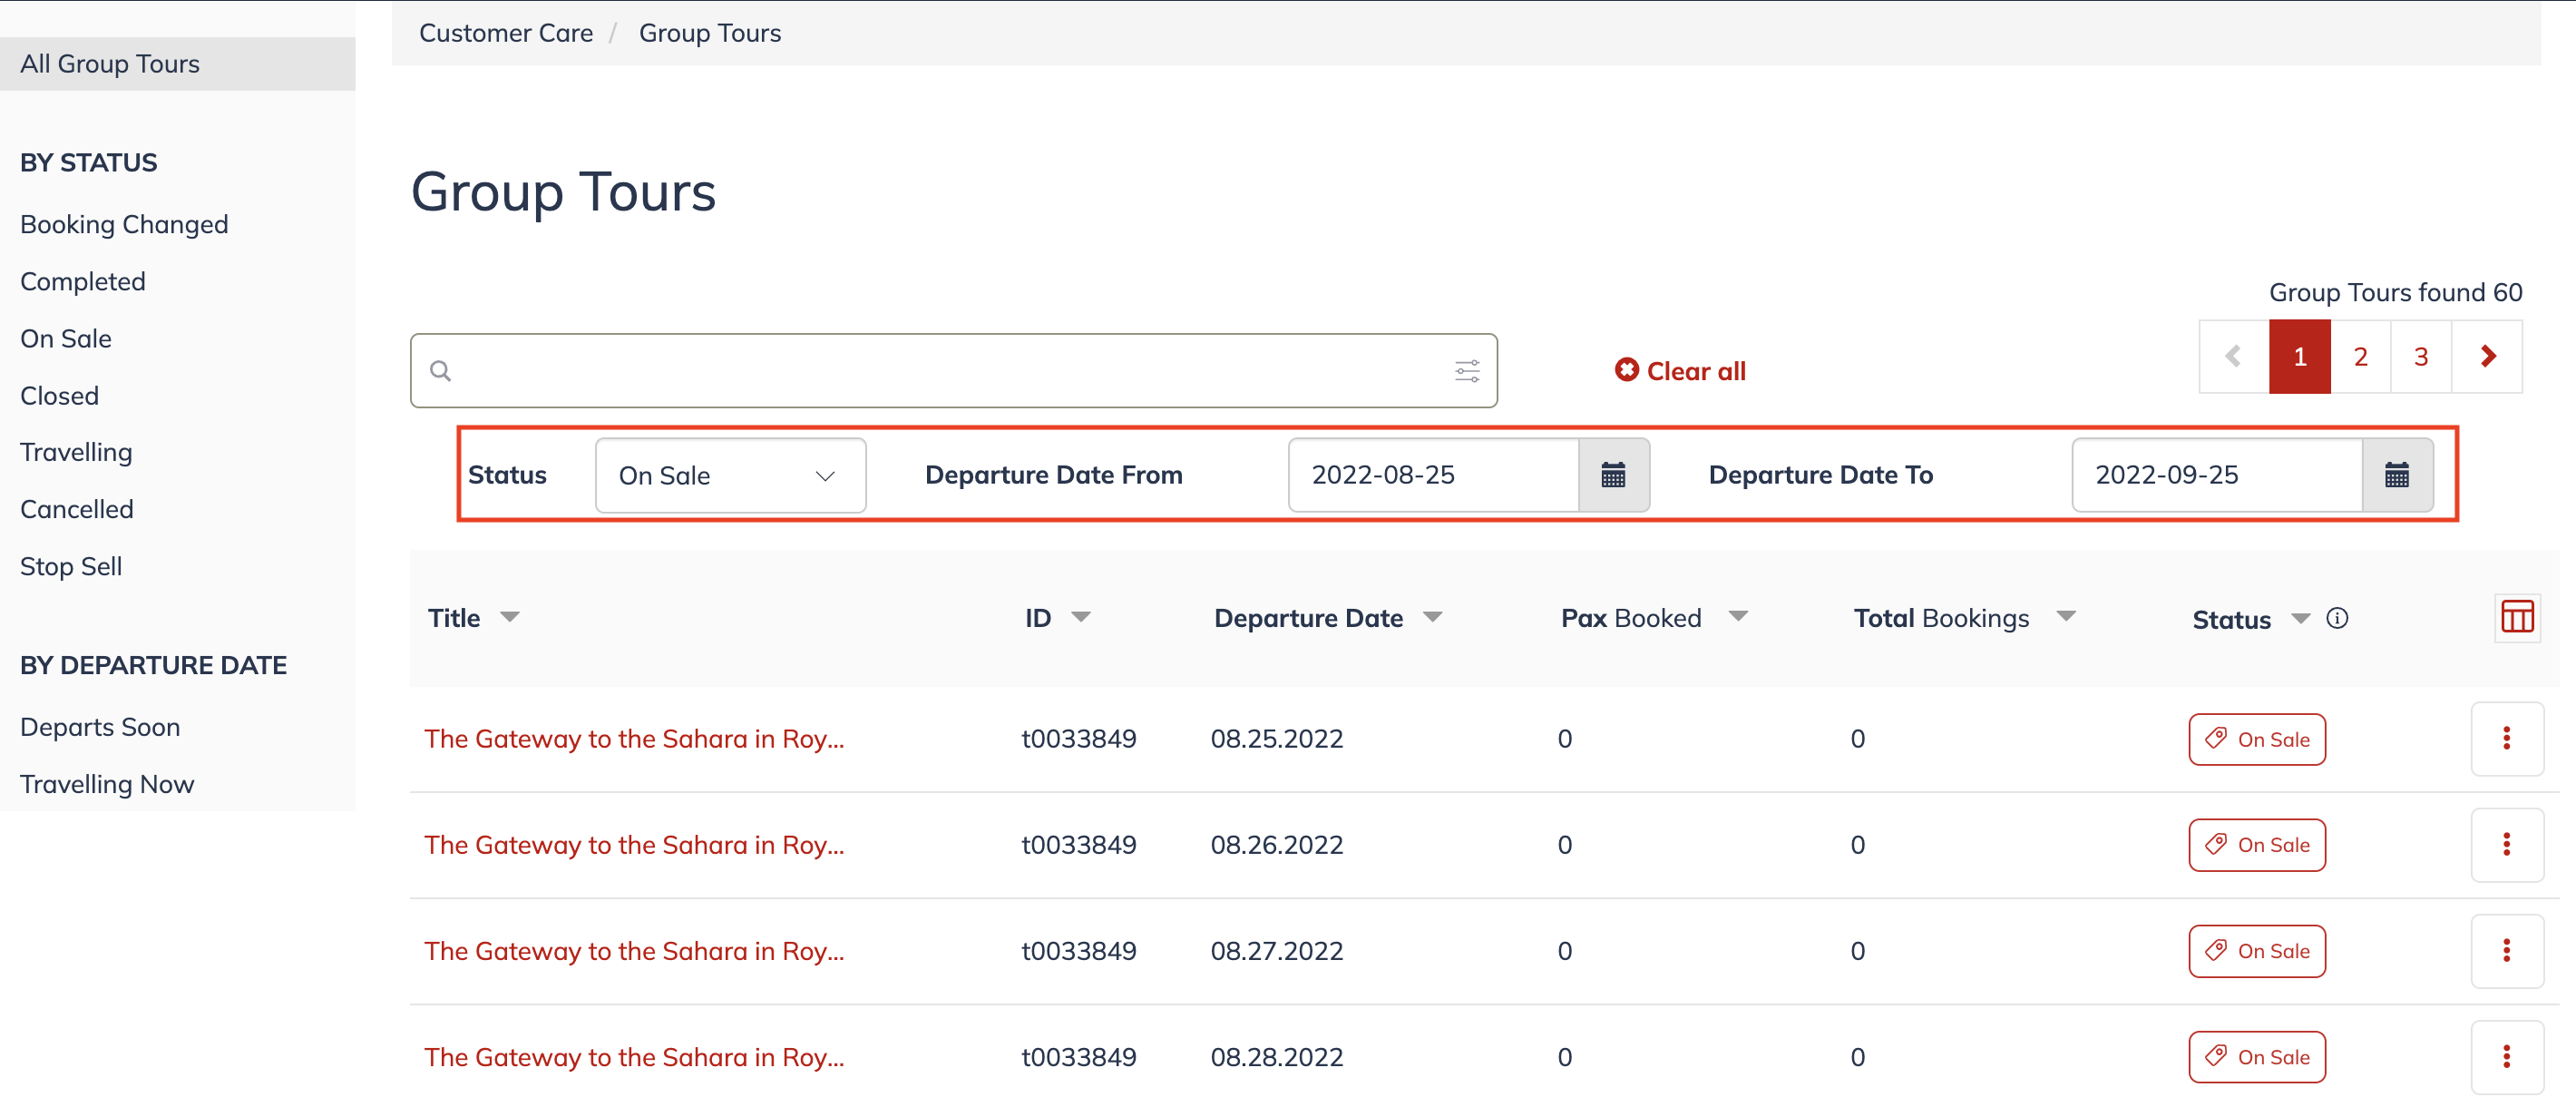Filter by Stop Sell status
This screenshot has height=1107, width=2576.
(71, 566)
